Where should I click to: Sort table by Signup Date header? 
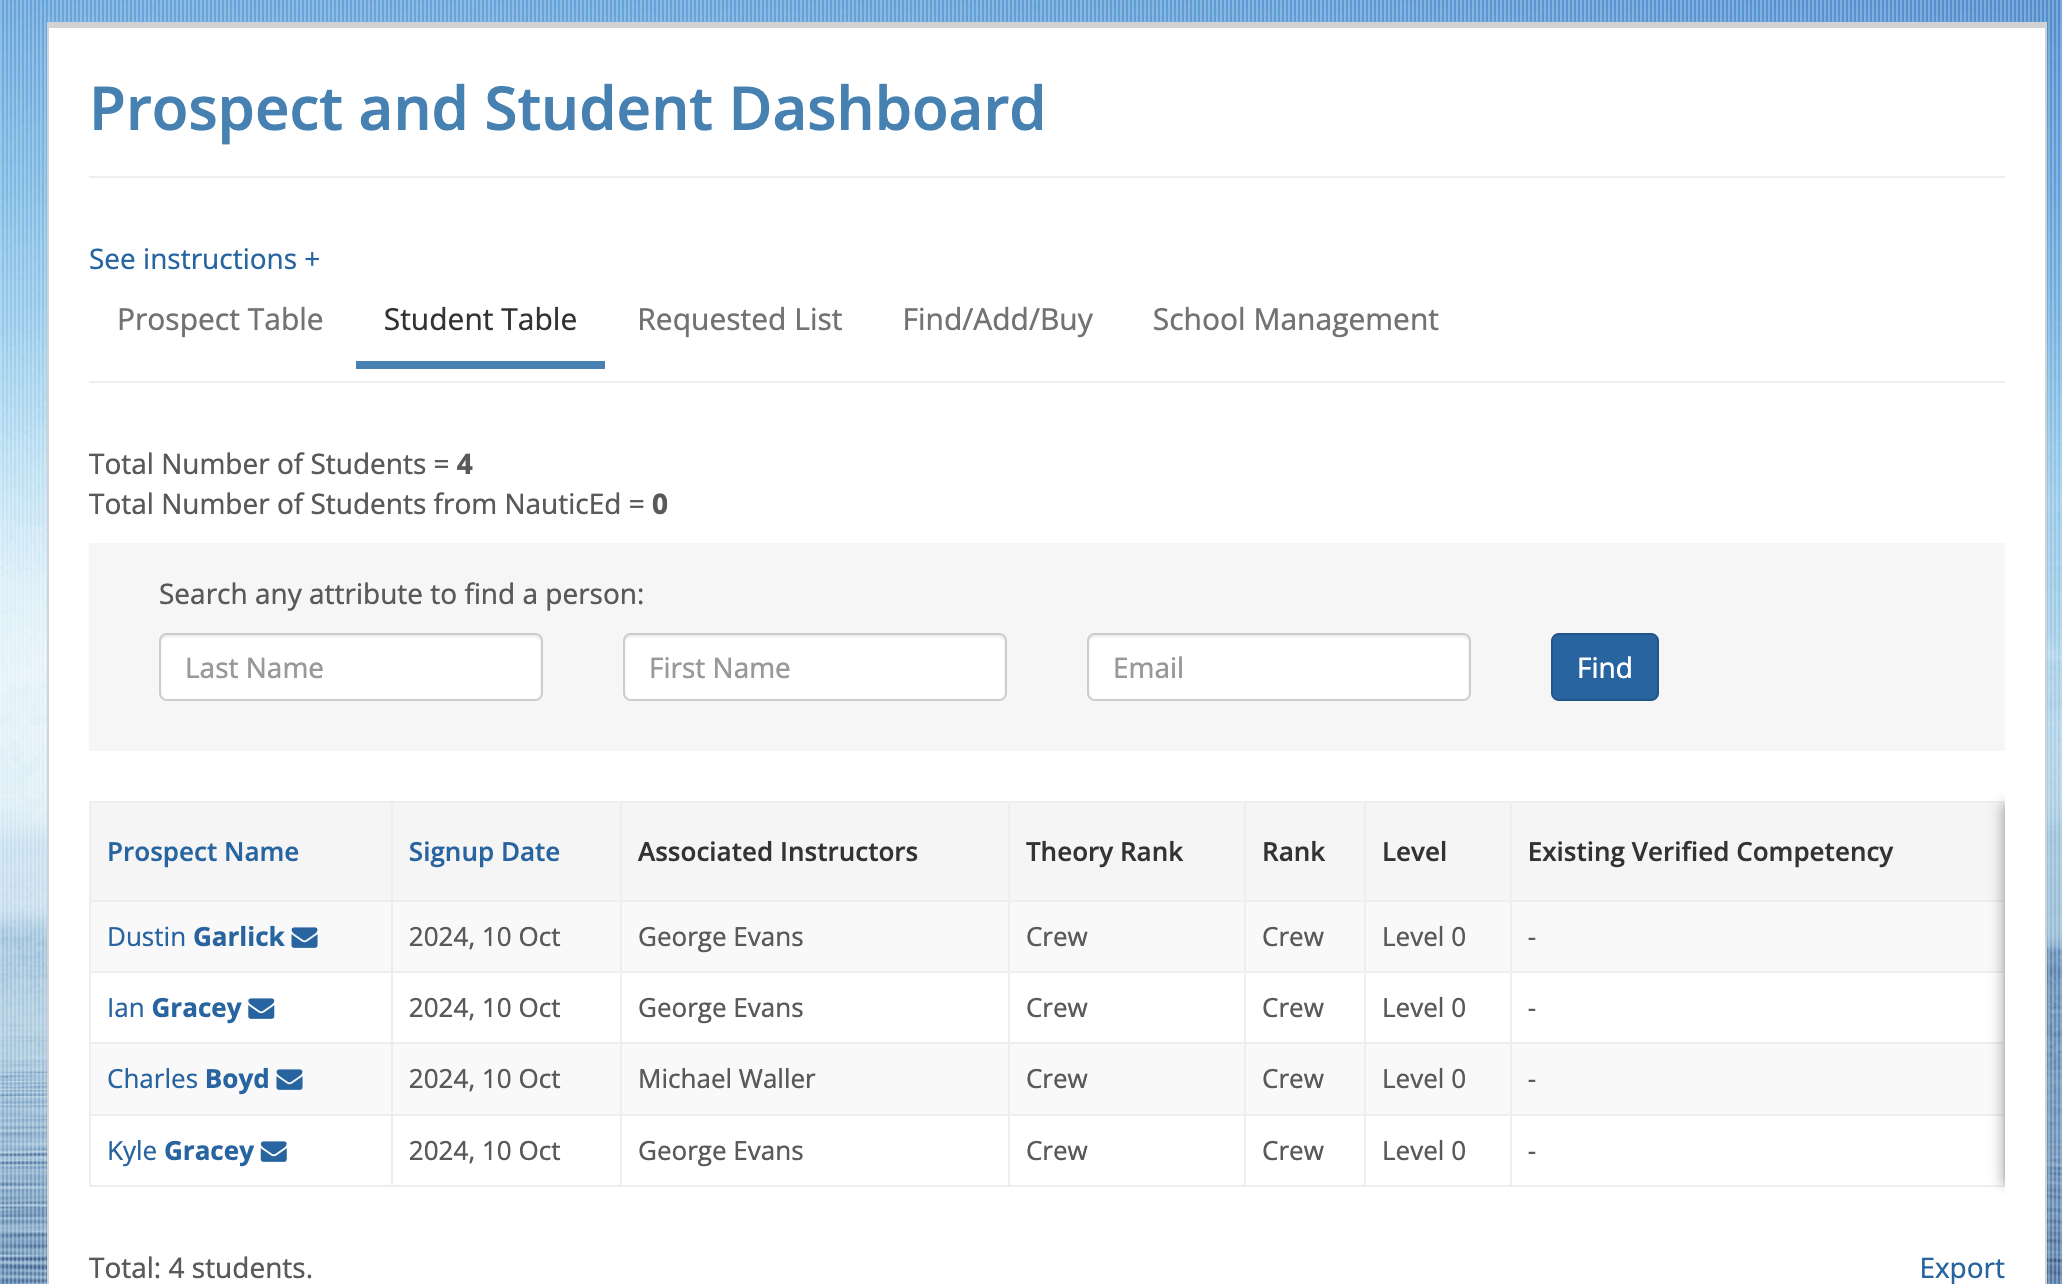click(484, 851)
